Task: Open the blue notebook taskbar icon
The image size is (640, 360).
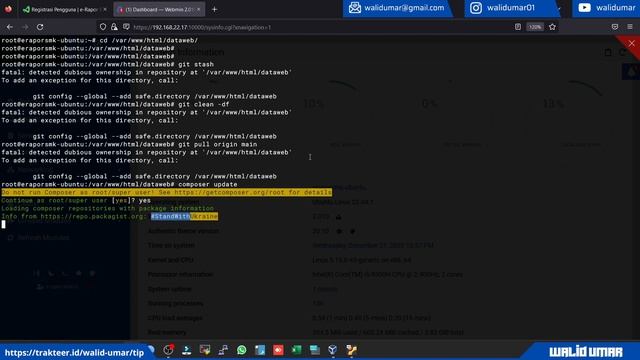Action: [x=260, y=350]
